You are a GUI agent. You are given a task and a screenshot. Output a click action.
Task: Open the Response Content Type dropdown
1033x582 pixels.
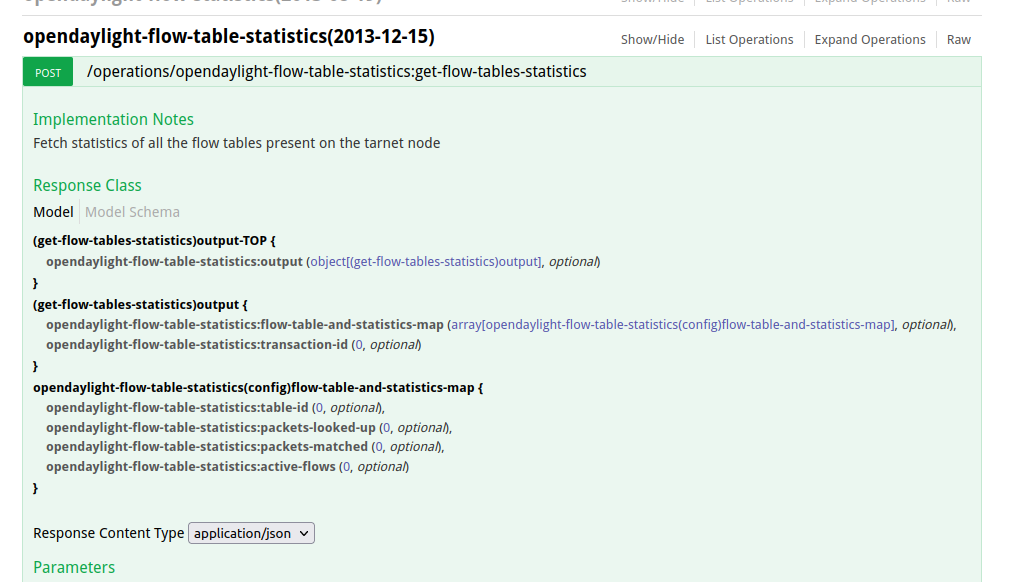pyautogui.click(x=251, y=533)
